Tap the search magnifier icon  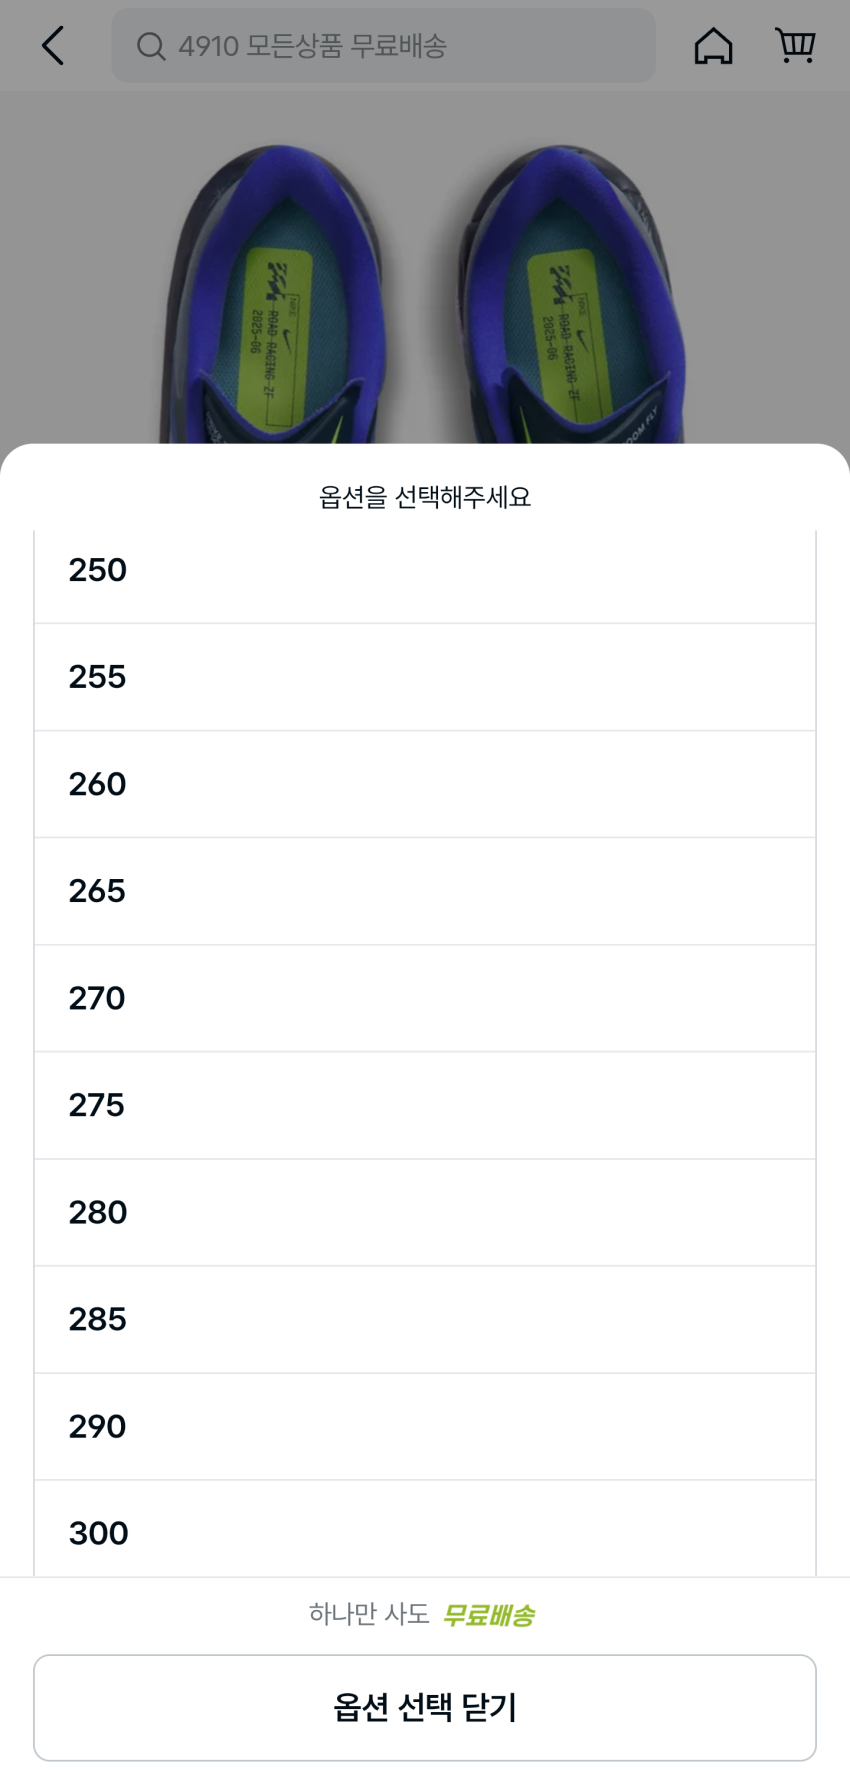pos(151,46)
